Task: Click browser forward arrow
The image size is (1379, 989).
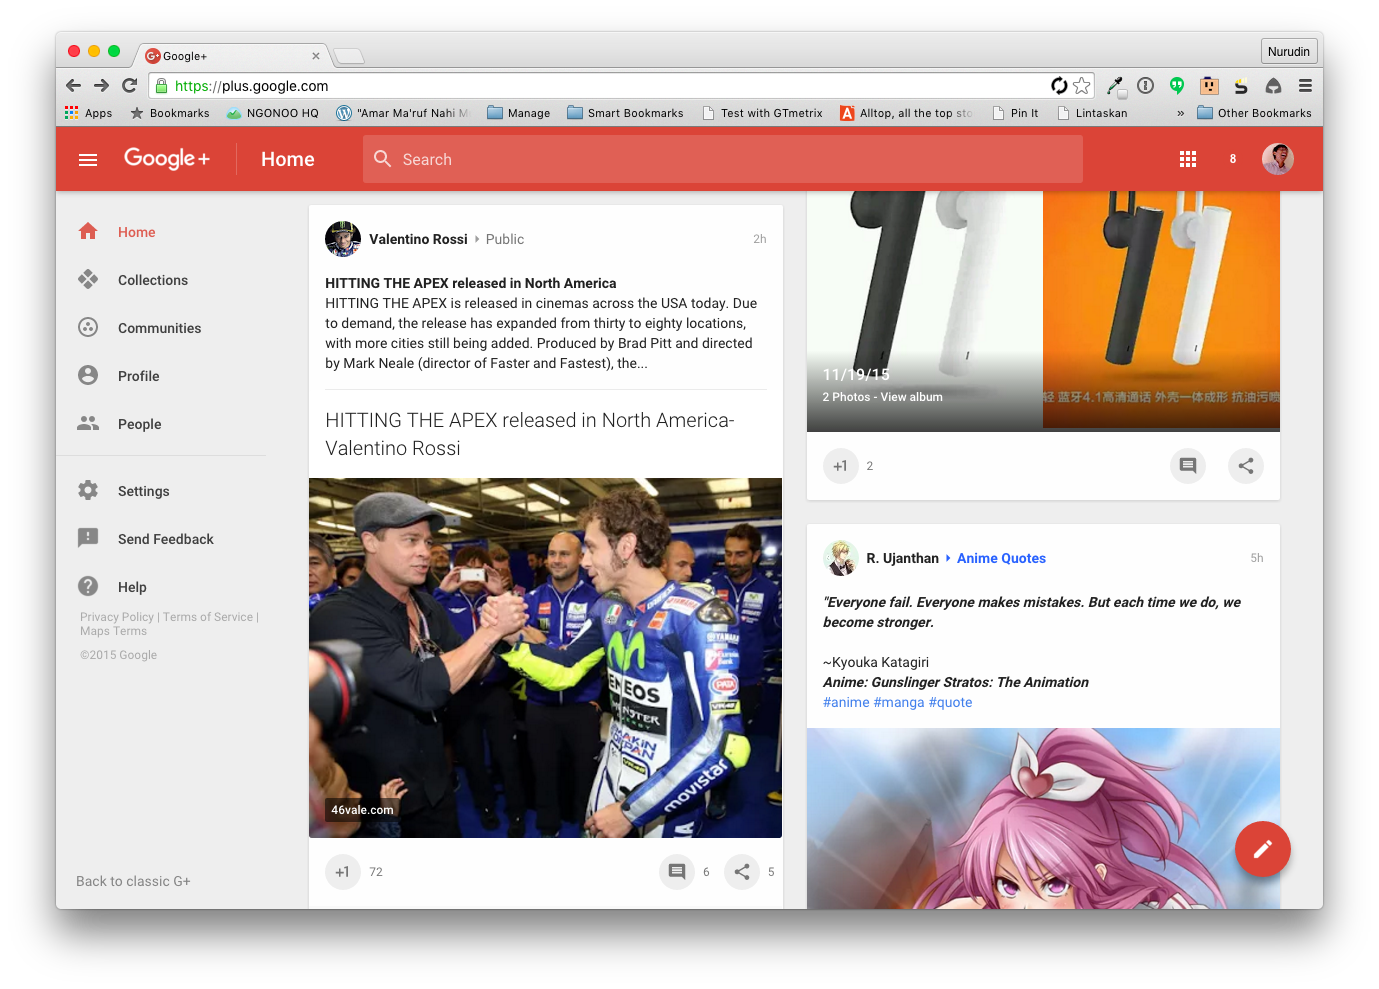Action: point(101,86)
